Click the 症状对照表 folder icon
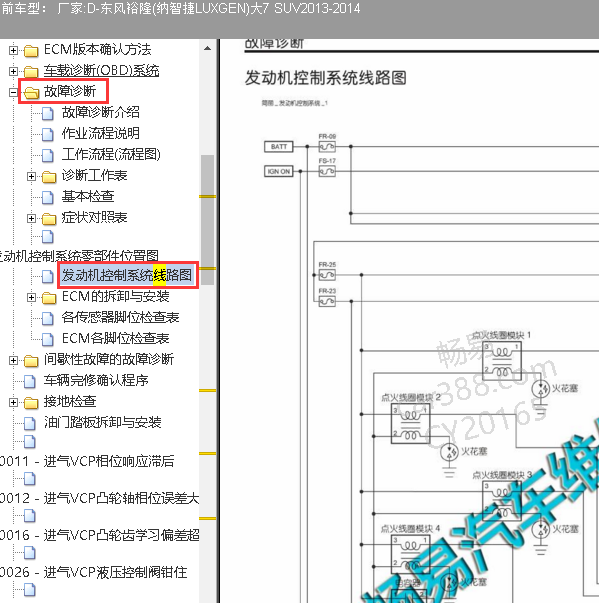Viewport: 599px width, 603px height. (x=49, y=218)
